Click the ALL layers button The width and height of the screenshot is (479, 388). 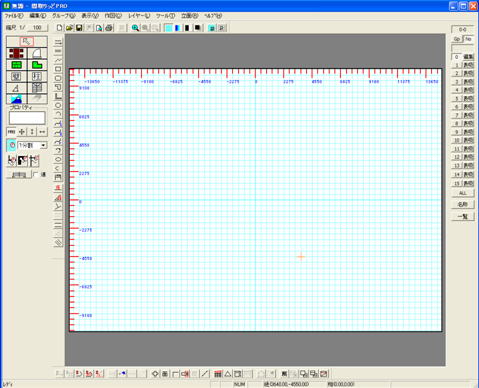462,193
